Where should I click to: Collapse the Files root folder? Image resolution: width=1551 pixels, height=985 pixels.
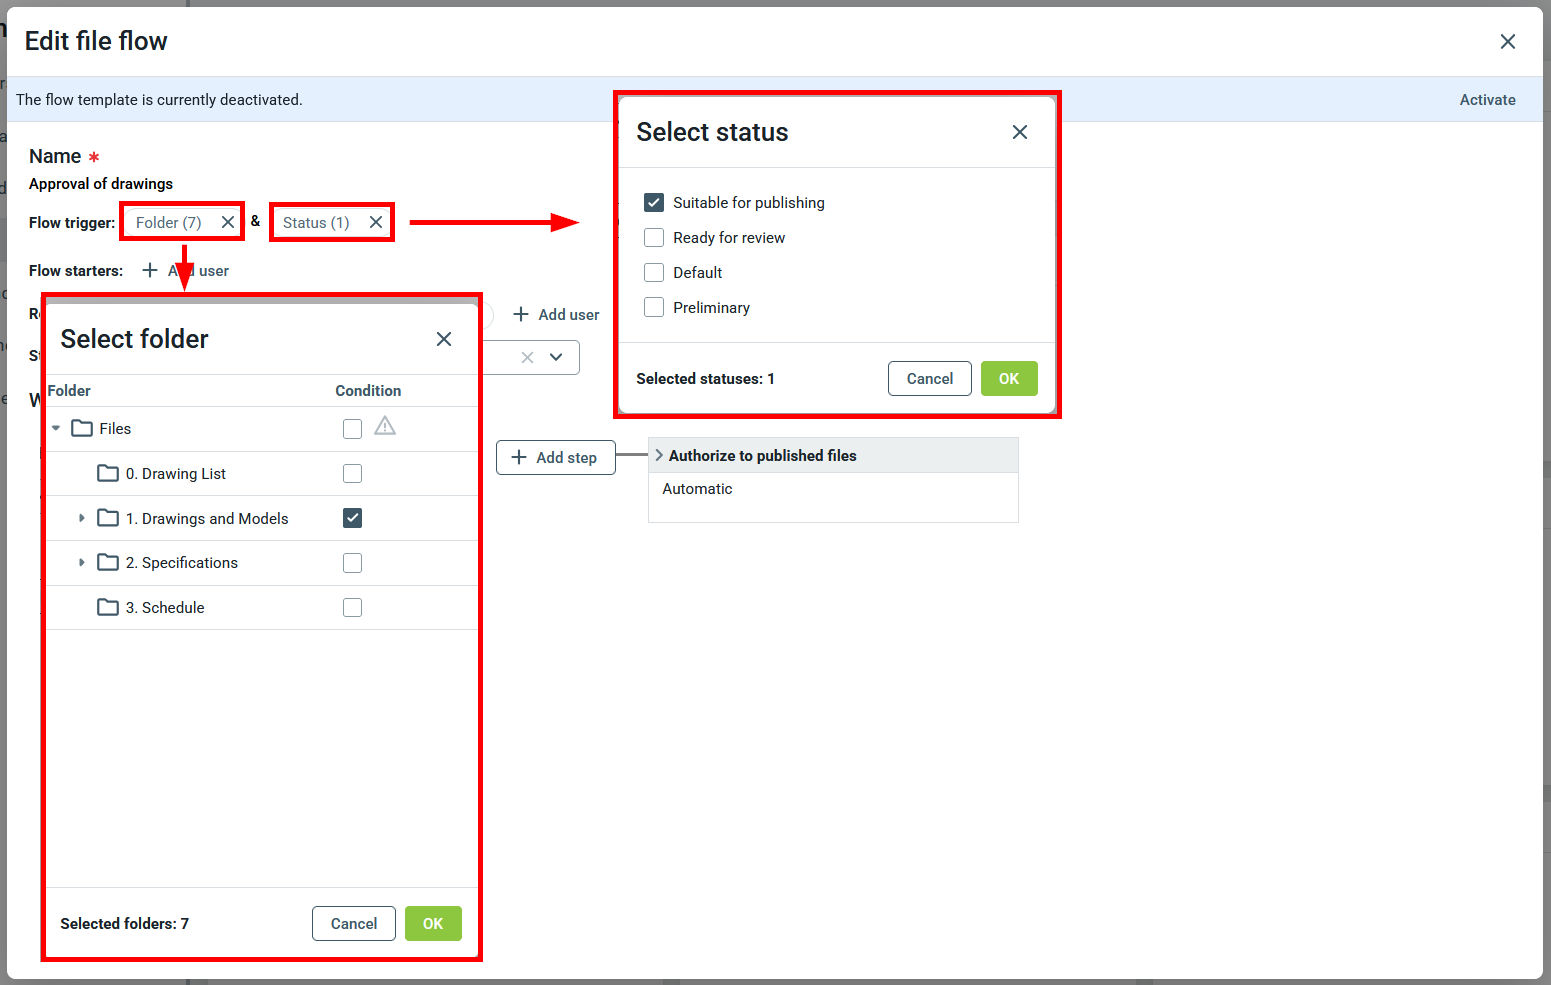(x=56, y=428)
